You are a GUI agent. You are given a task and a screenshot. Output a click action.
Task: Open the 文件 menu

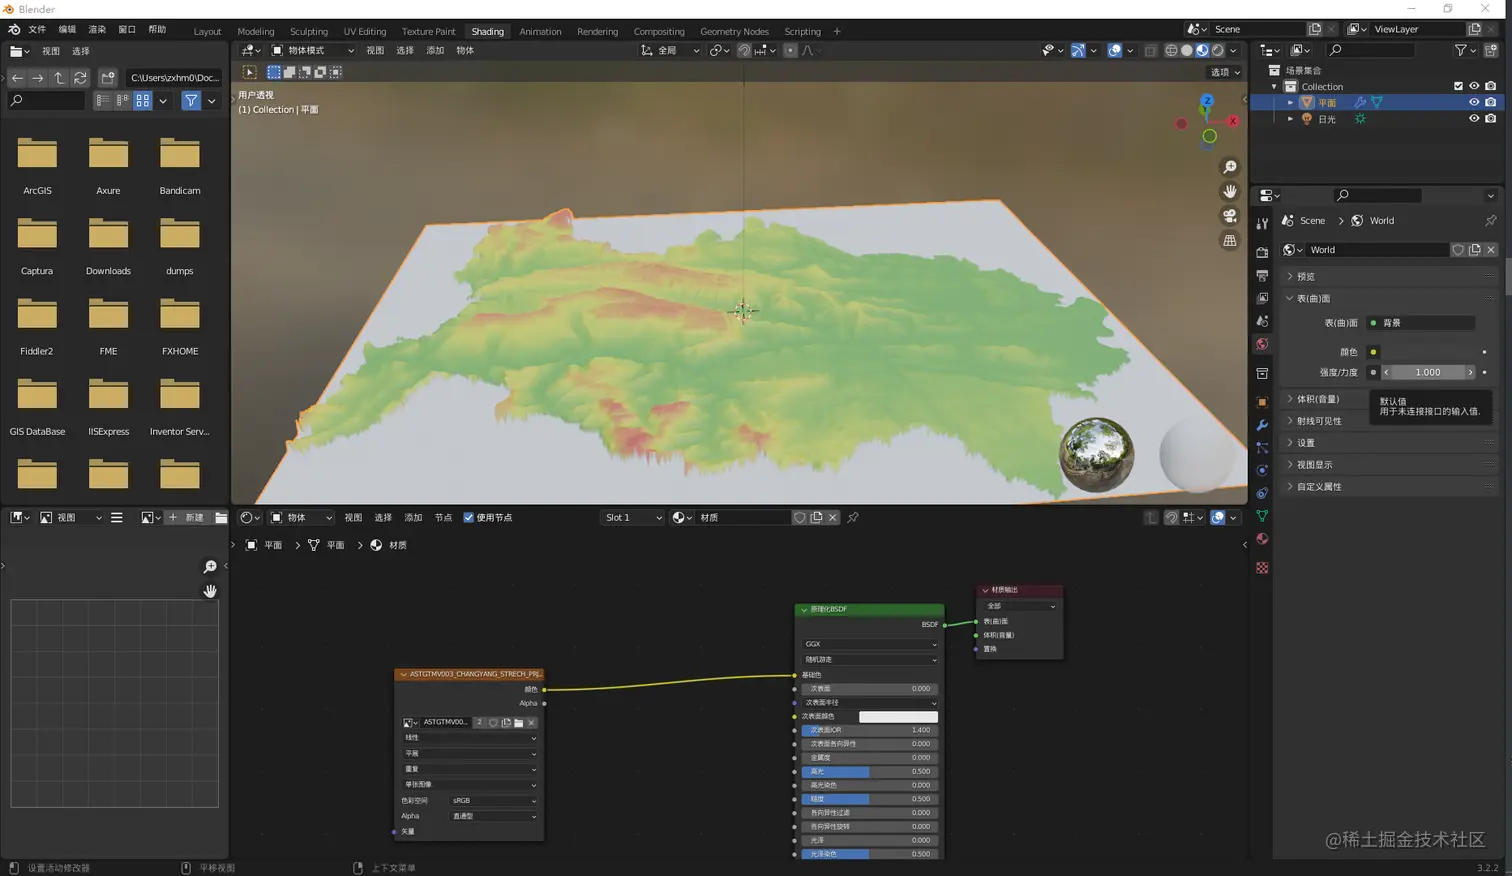click(x=37, y=30)
